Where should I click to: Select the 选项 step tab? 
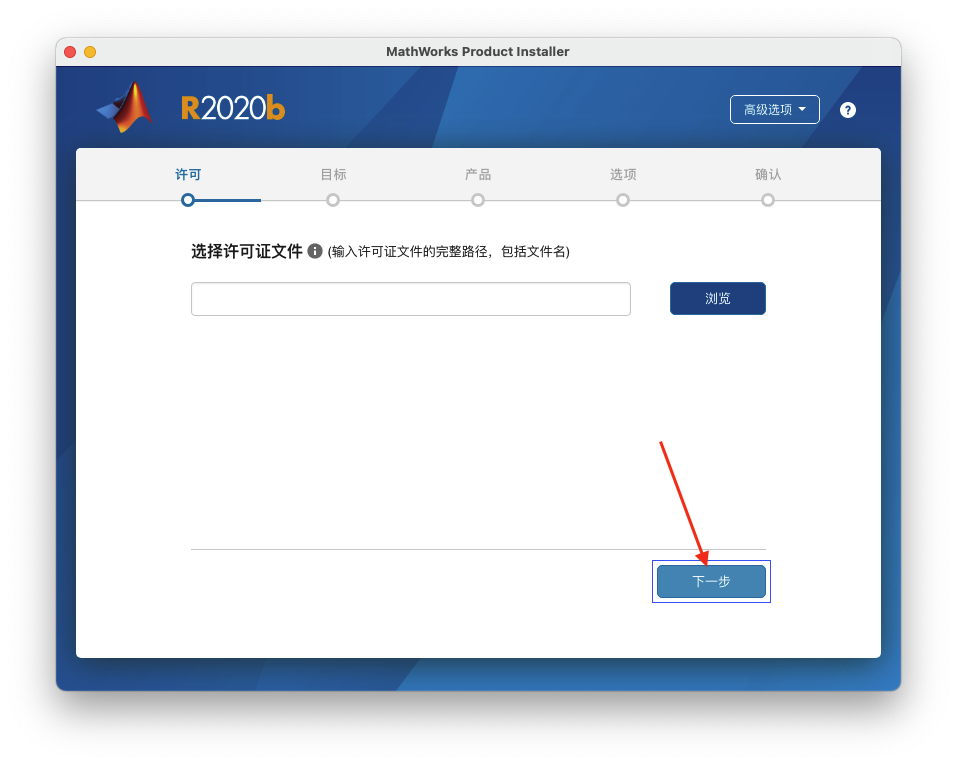click(623, 175)
